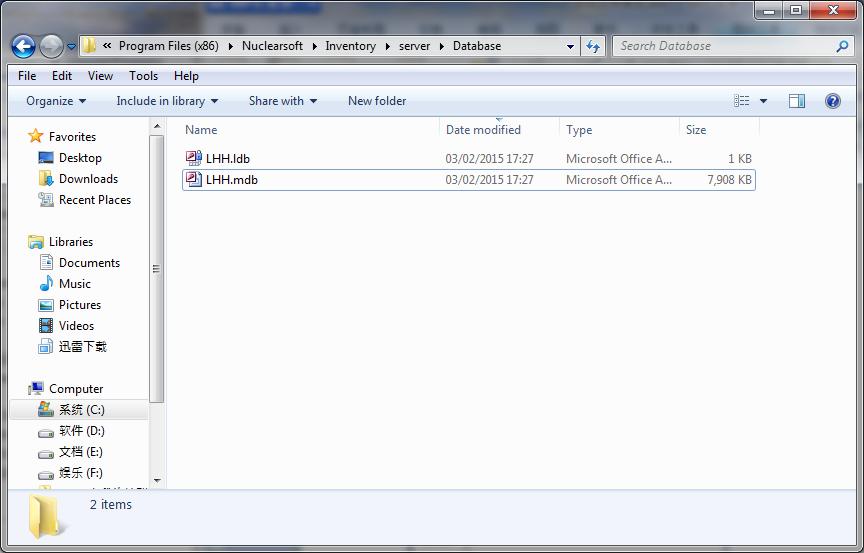Viewport: 864px width, 553px height.
Task: Click the sidebar scrollbar down arrow
Action: pos(157,481)
